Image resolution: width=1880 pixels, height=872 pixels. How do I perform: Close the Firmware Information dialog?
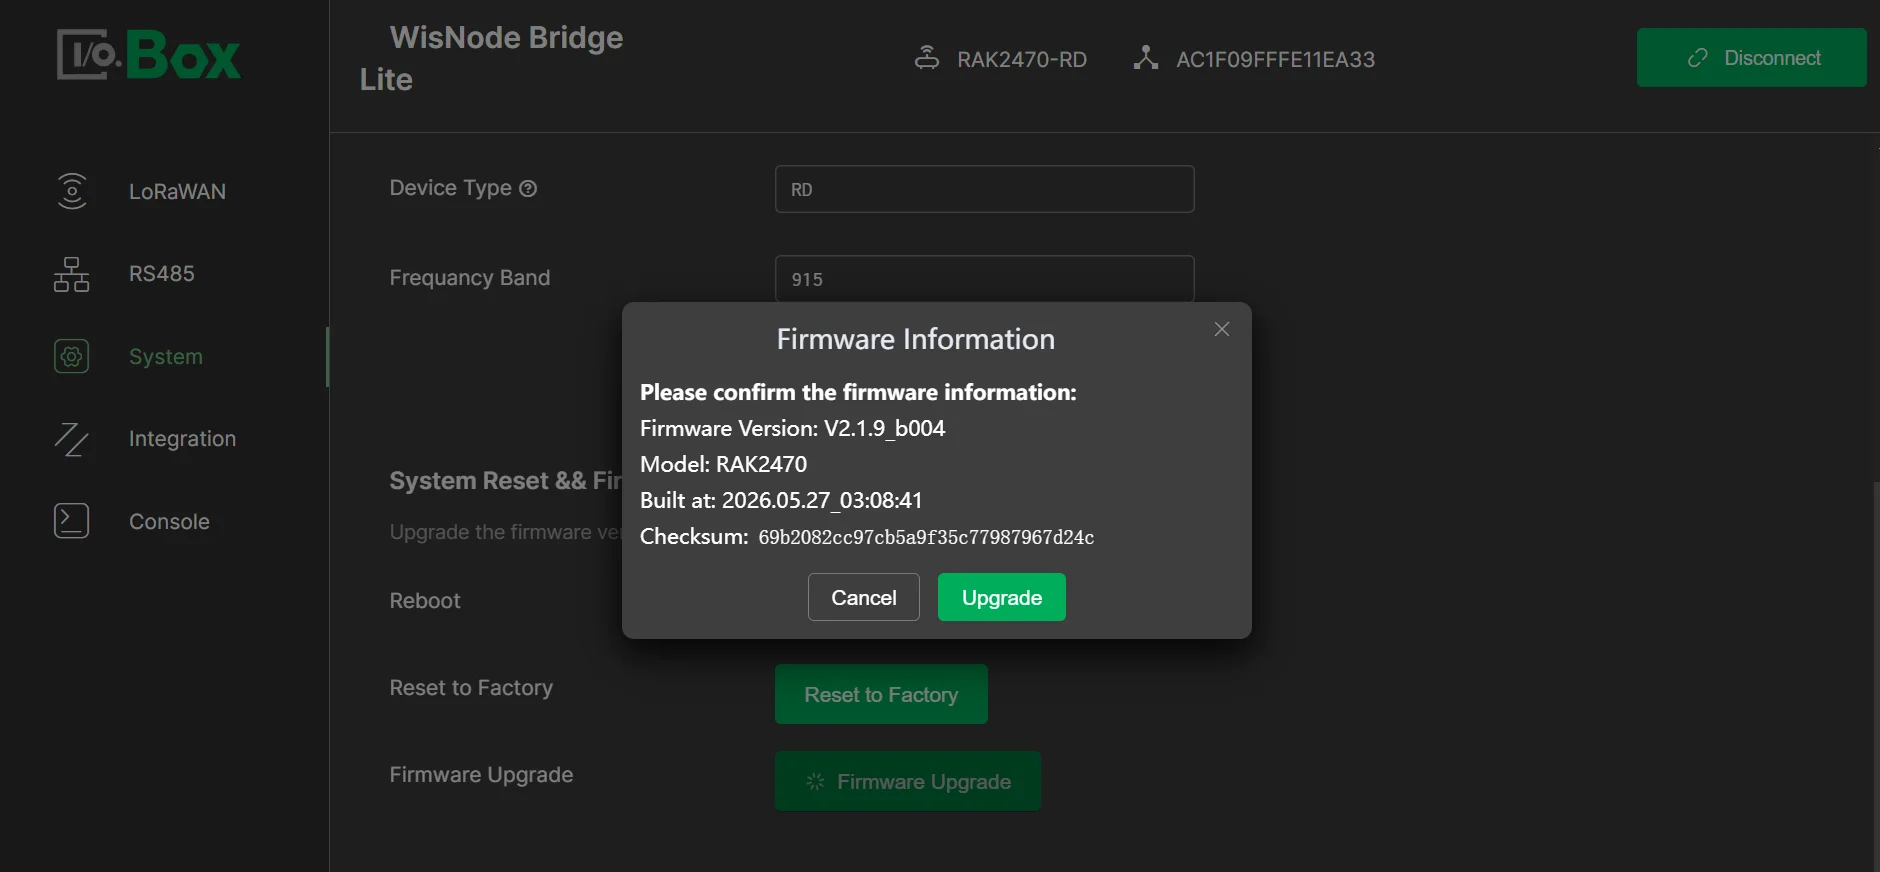[1221, 329]
